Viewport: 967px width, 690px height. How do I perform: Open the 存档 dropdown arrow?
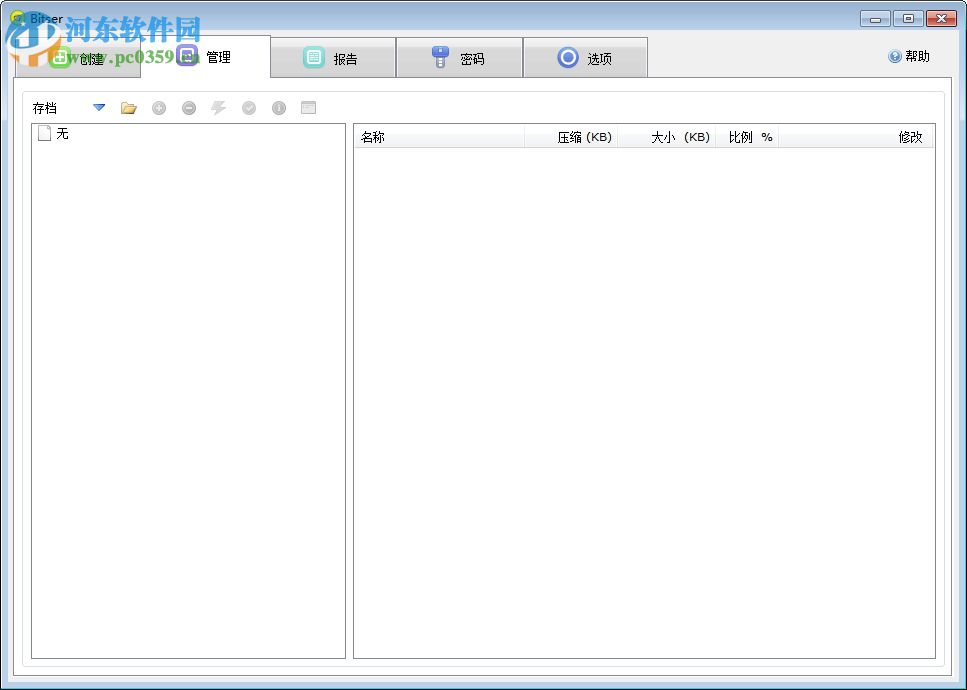click(98, 108)
